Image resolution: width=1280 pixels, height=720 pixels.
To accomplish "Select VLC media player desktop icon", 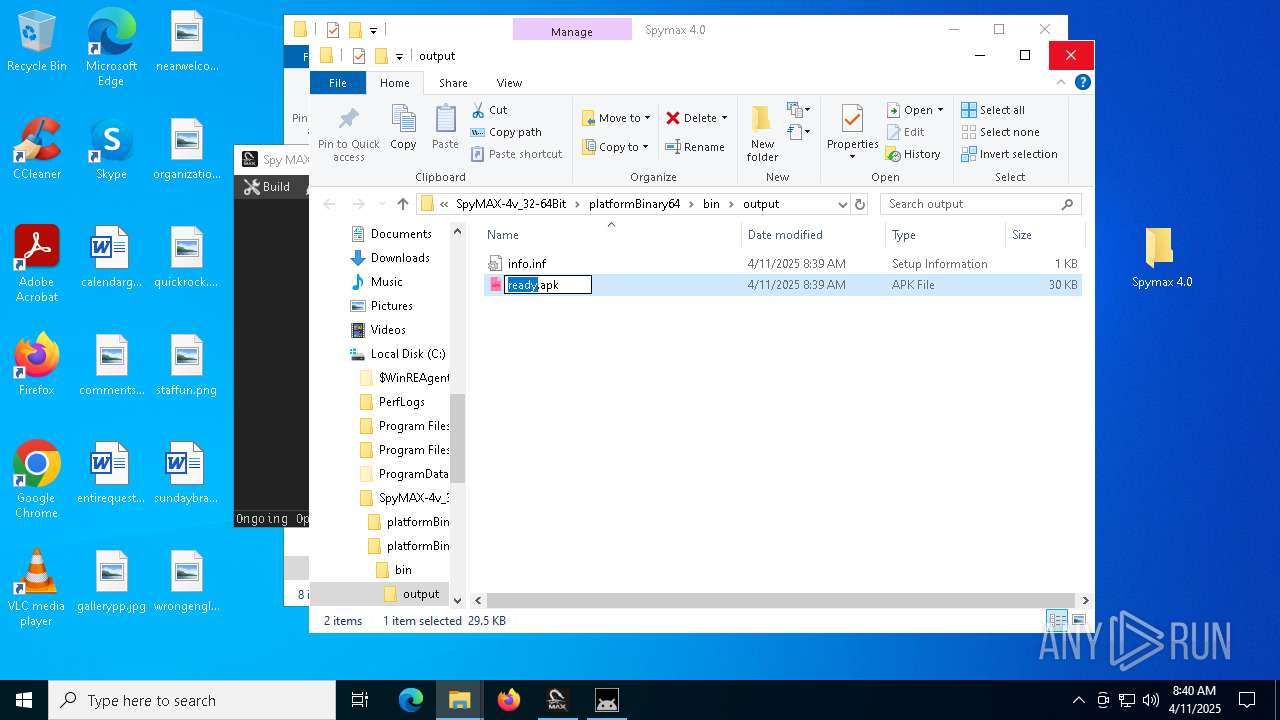I will tap(36, 588).
